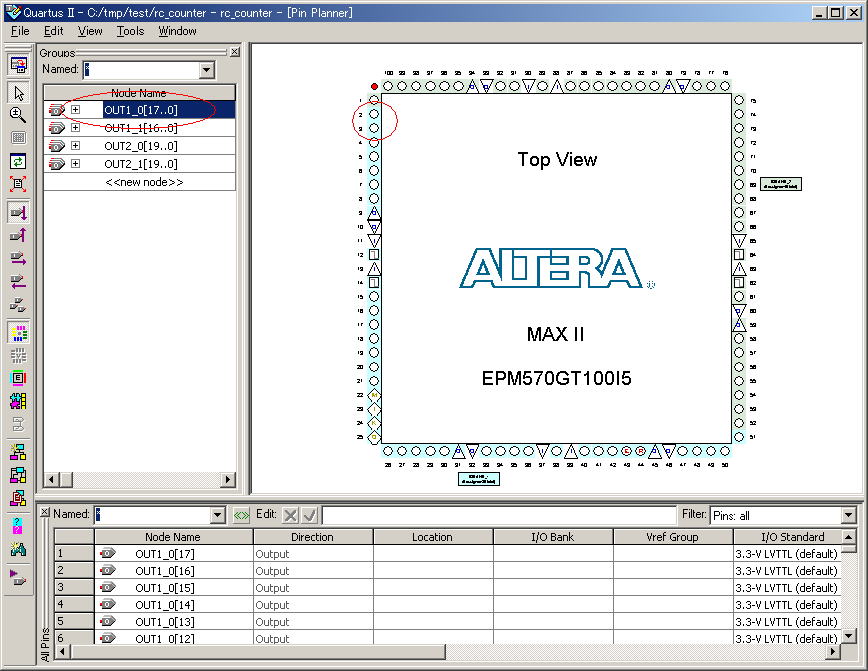The width and height of the screenshot is (868, 671).
Task: Expand the OUT1_0[17..0] group
Action: tap(75, 110)
